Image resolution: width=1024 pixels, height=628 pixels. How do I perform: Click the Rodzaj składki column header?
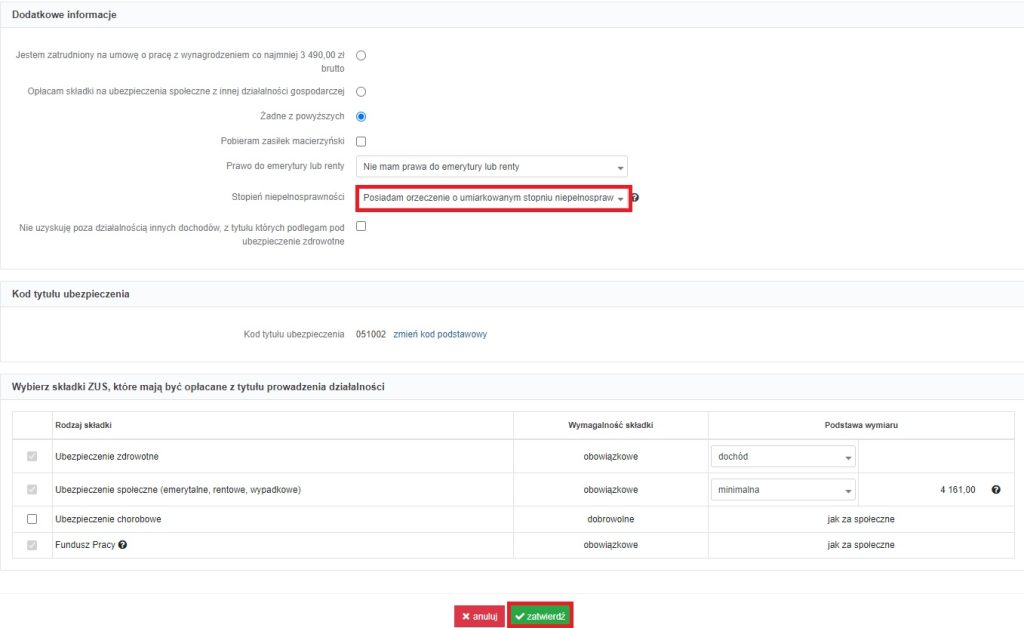(84, 425)
